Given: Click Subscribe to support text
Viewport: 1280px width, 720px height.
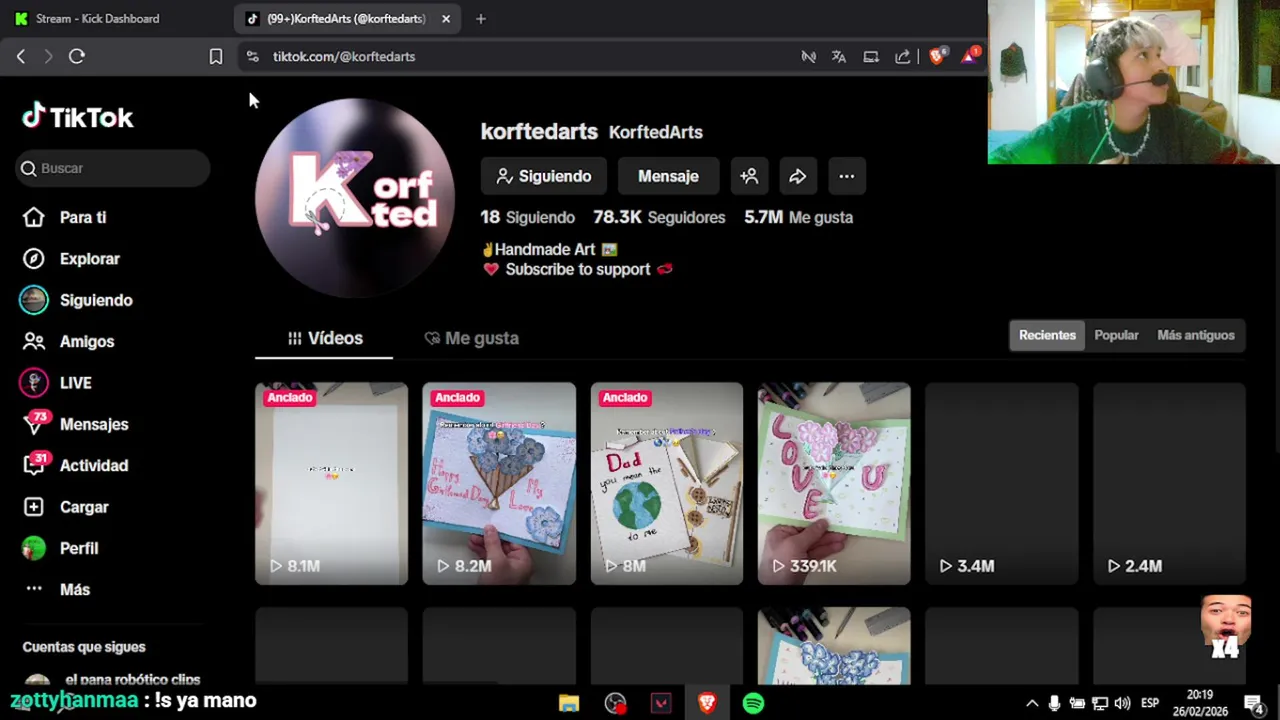Looking at the screenshot, I should point(578,269).
